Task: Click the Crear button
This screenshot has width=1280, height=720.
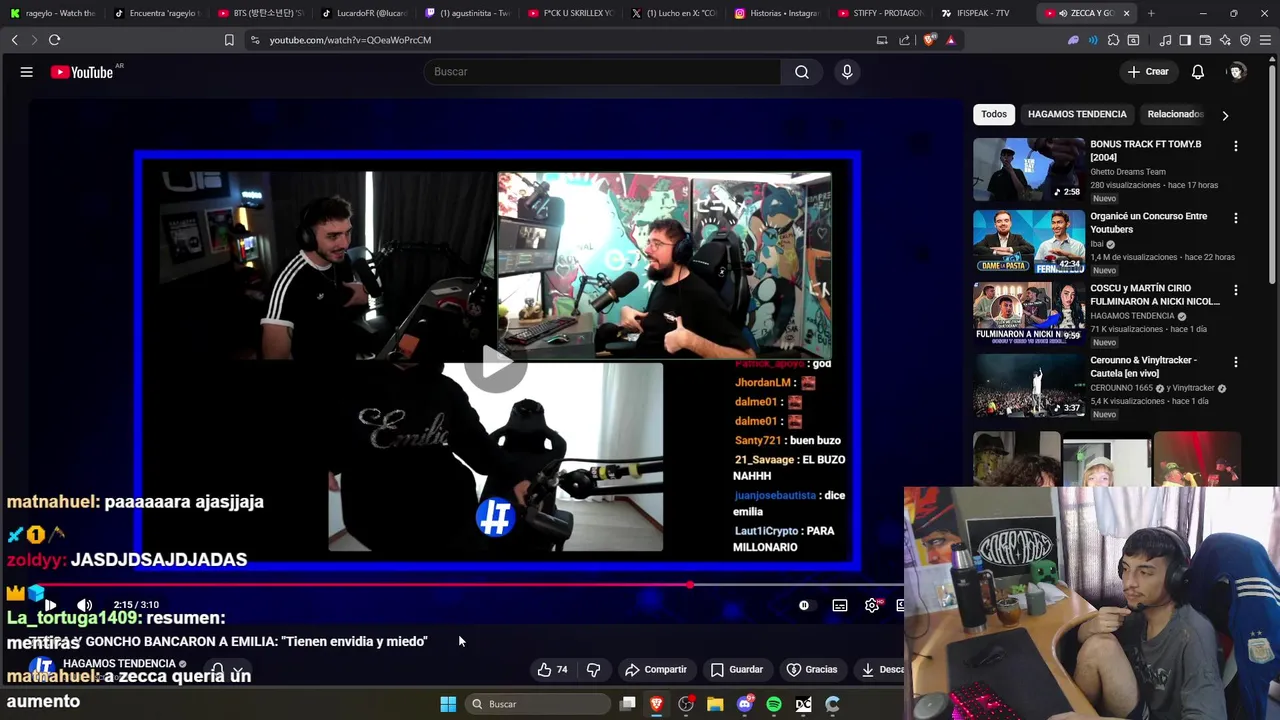Action: 1148,72
